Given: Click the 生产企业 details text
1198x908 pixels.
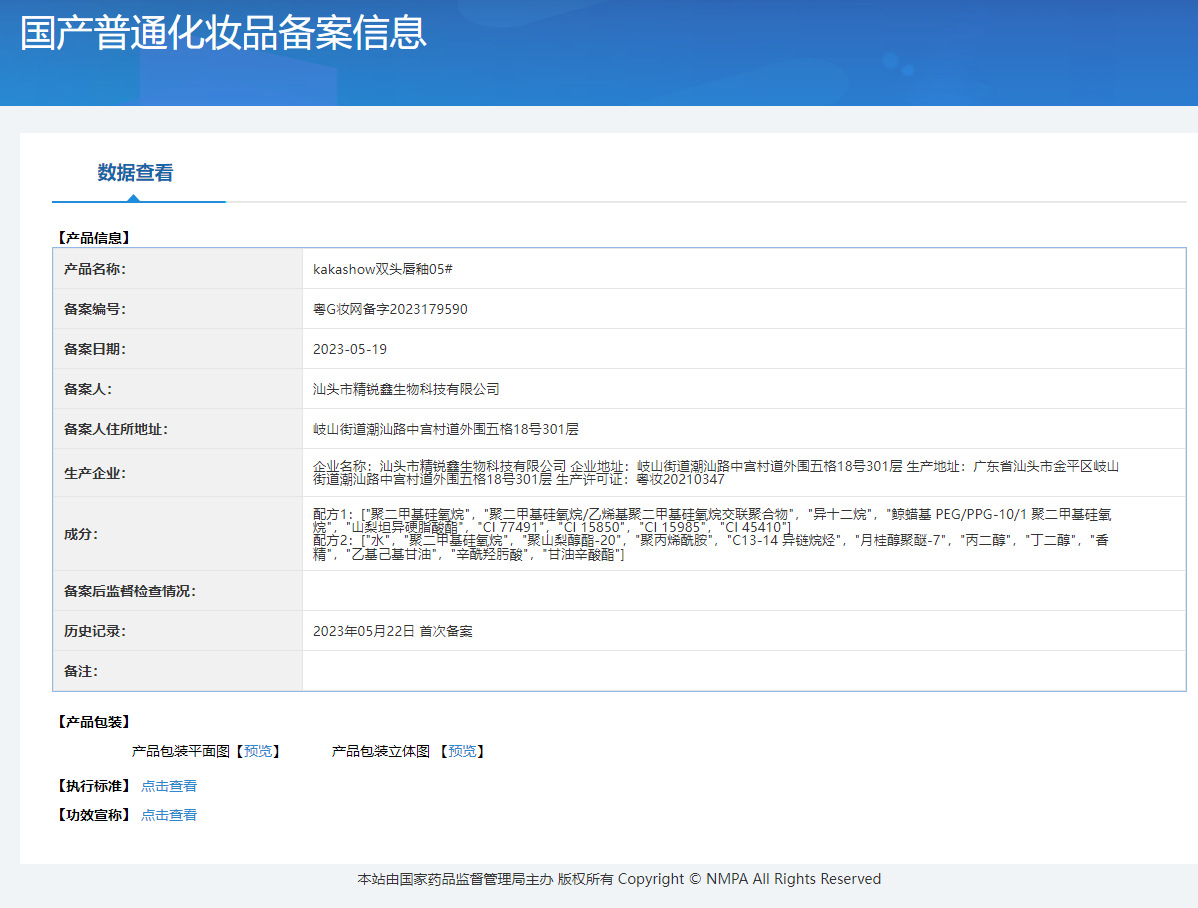Looking at the screenshot, I should (x=715, y=473).
